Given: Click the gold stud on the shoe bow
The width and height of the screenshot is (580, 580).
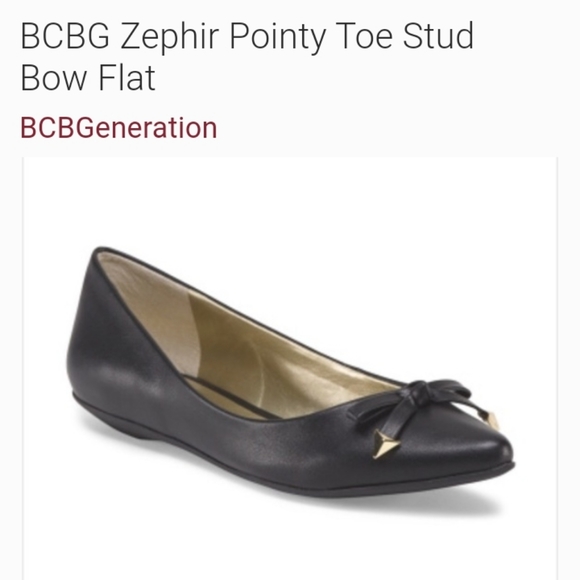Looking at the screenshot, I should (x=385, y=444).
